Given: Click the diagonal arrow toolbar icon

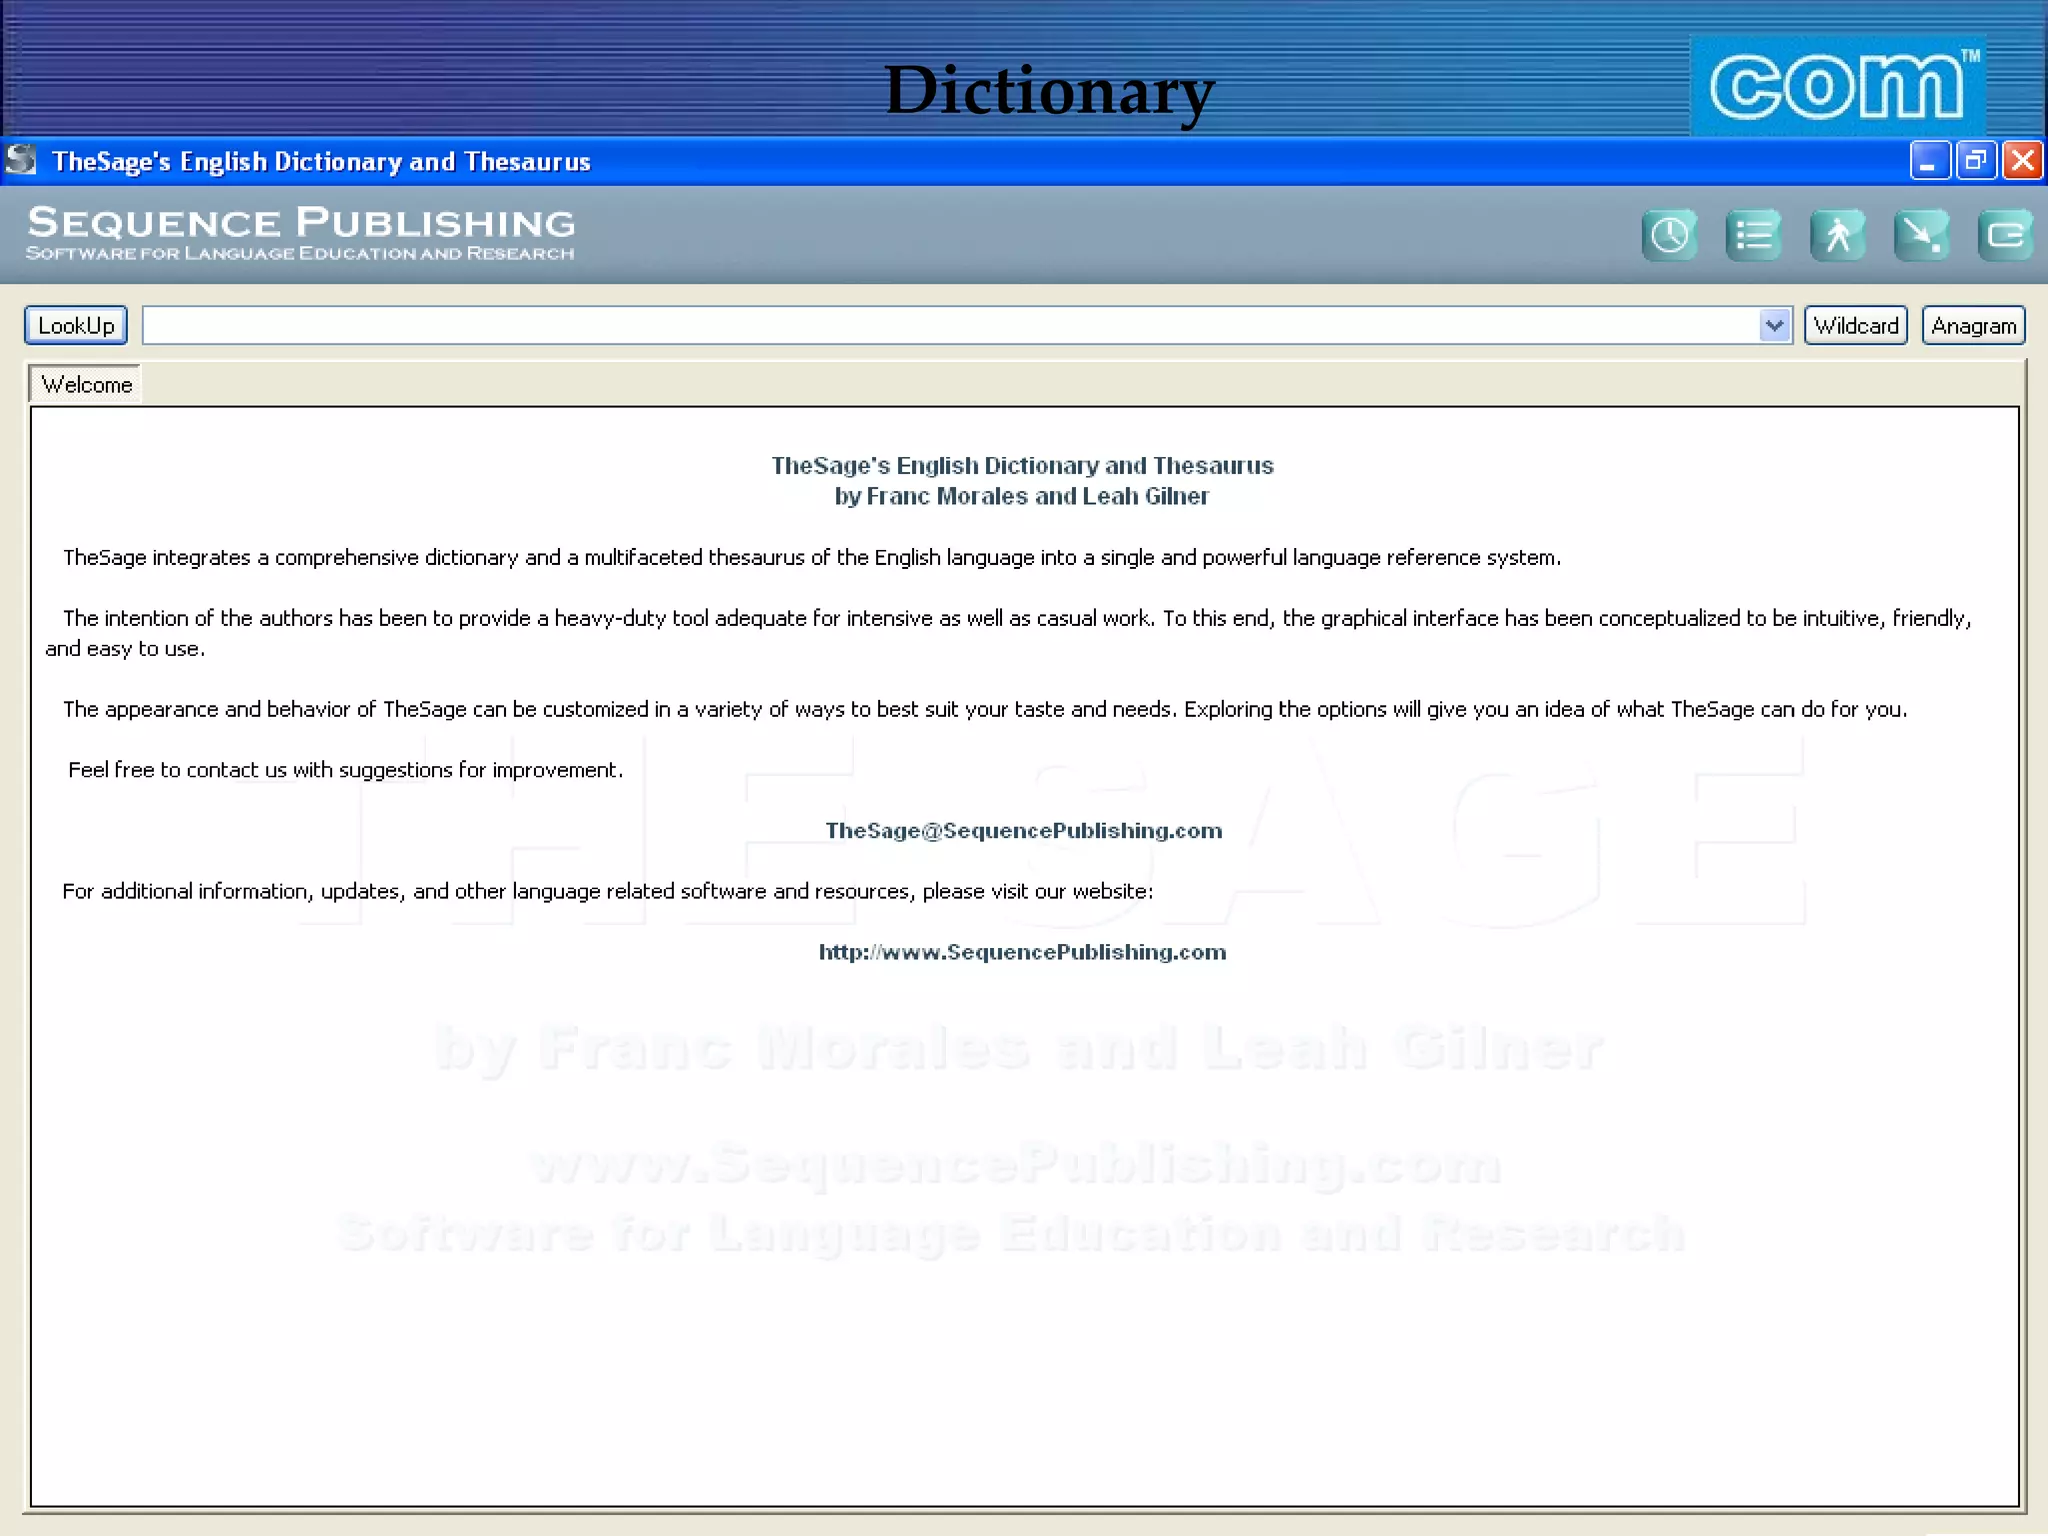Looking at the screenshot, I should [1922, 235].
